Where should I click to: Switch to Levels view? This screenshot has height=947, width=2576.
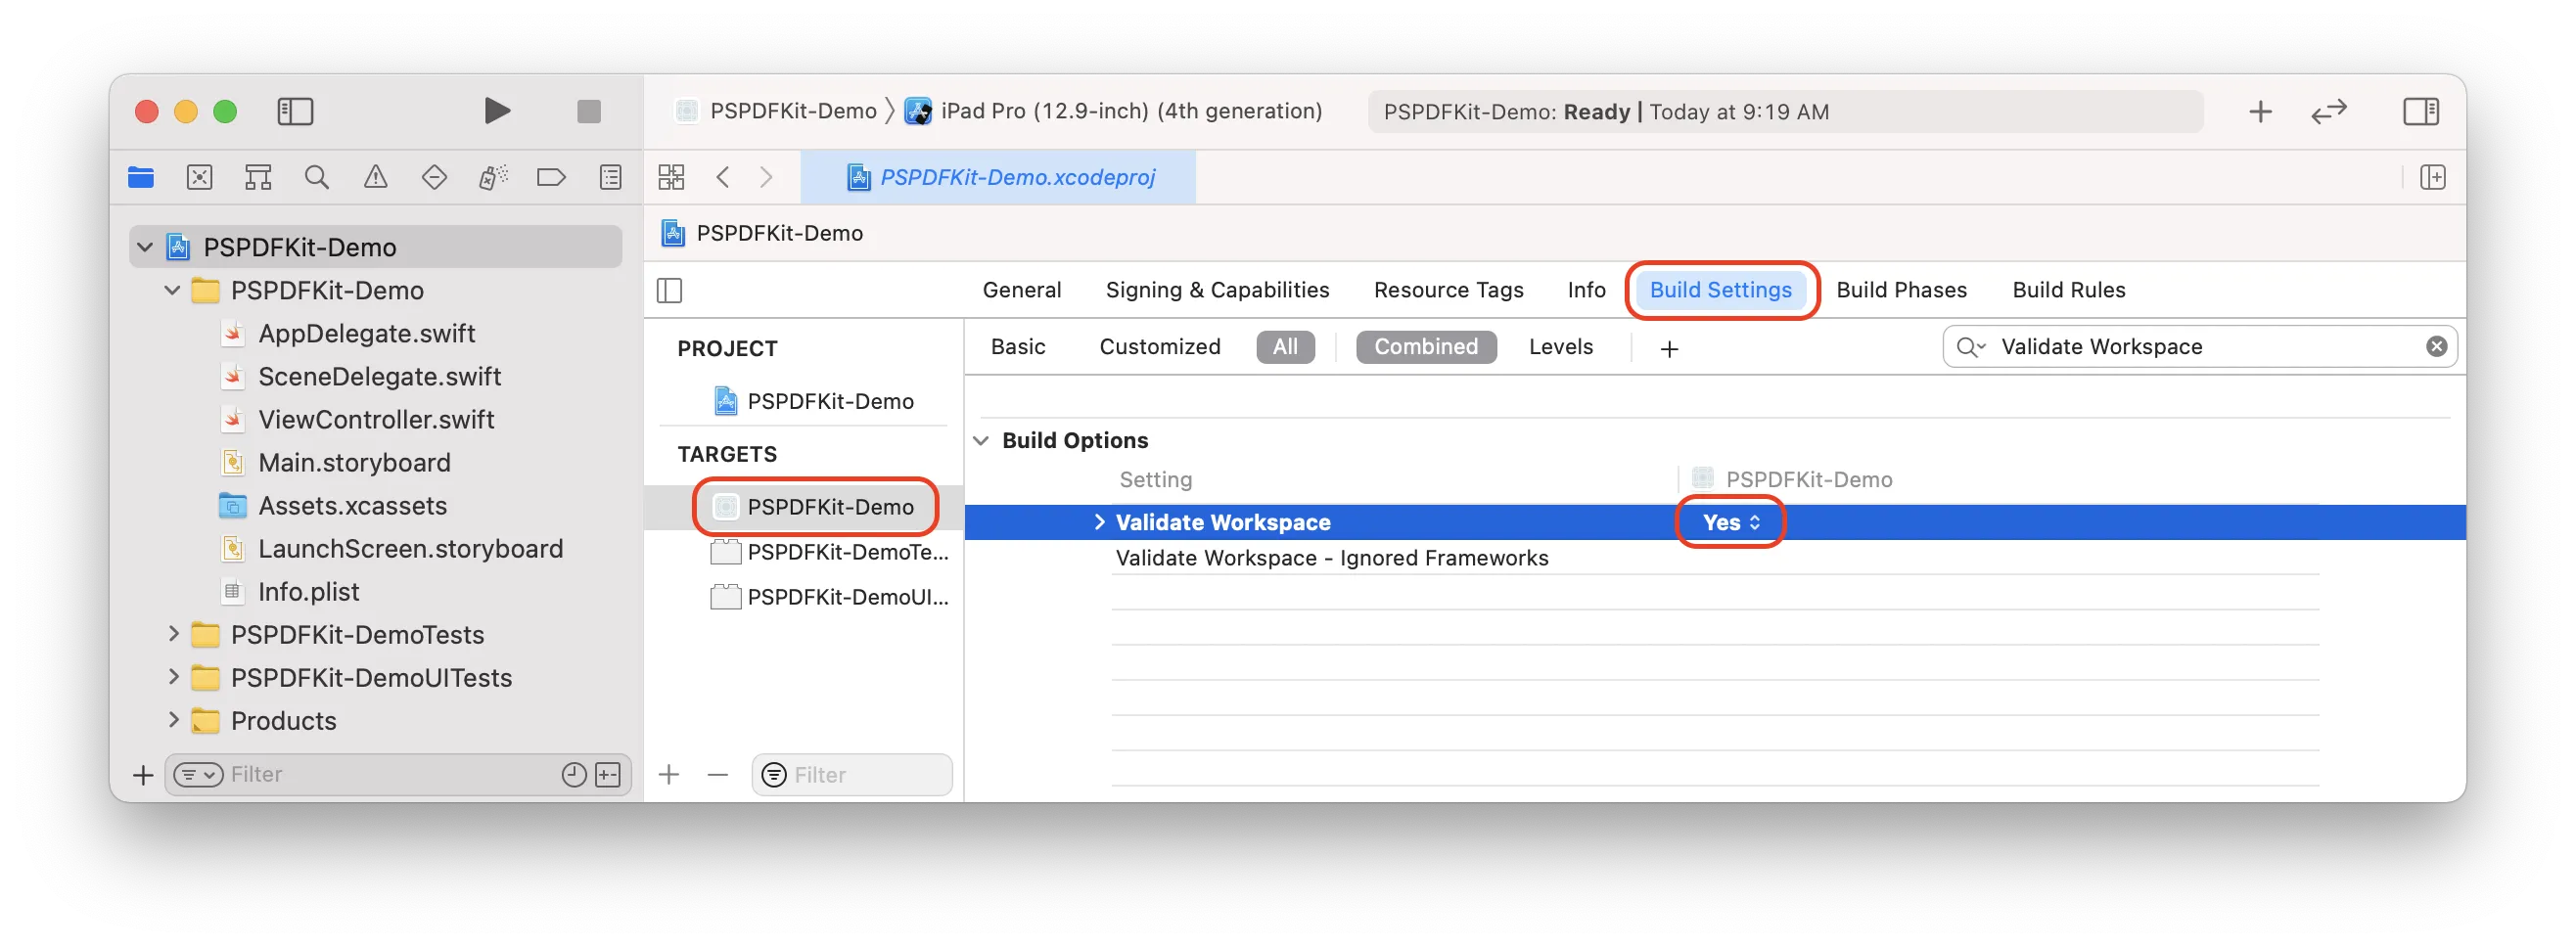1560,347
